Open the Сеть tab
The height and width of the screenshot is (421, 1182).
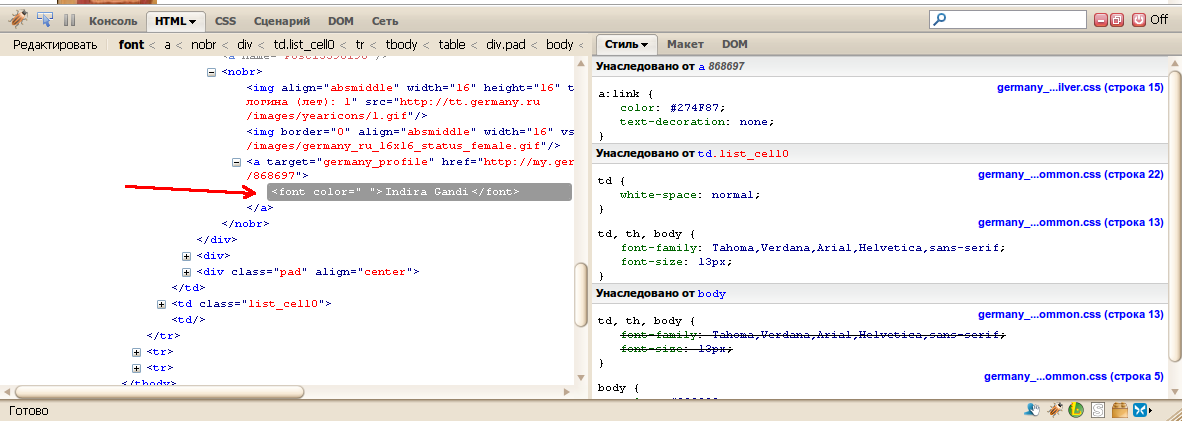click(384, 20)
